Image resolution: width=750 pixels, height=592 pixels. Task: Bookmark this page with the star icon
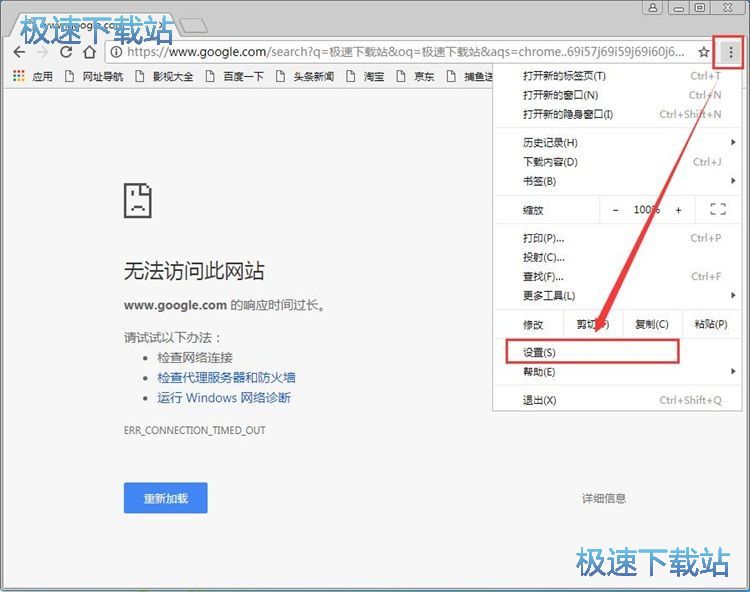tap(703, 52)
